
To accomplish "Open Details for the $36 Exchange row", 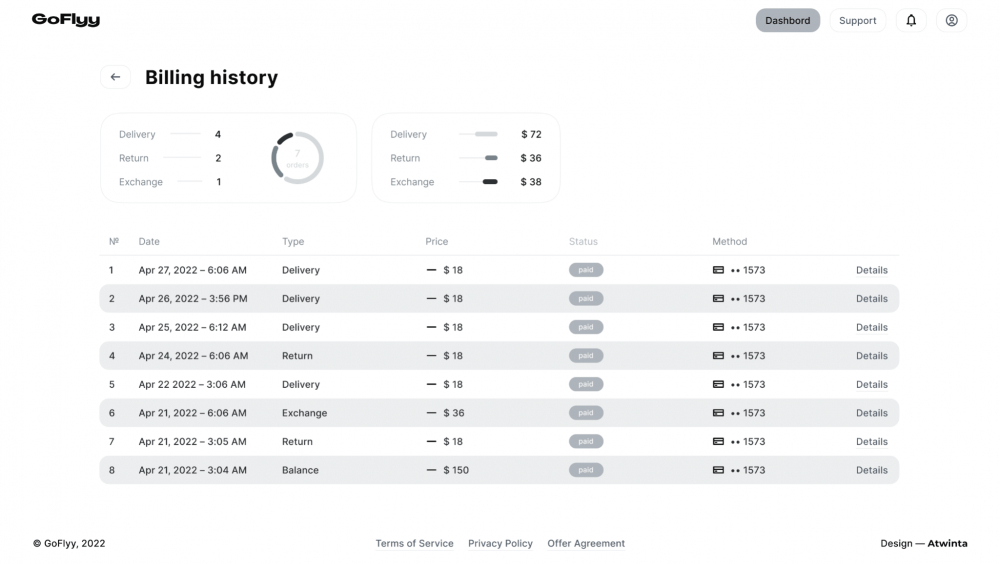I will coord(871,413).
